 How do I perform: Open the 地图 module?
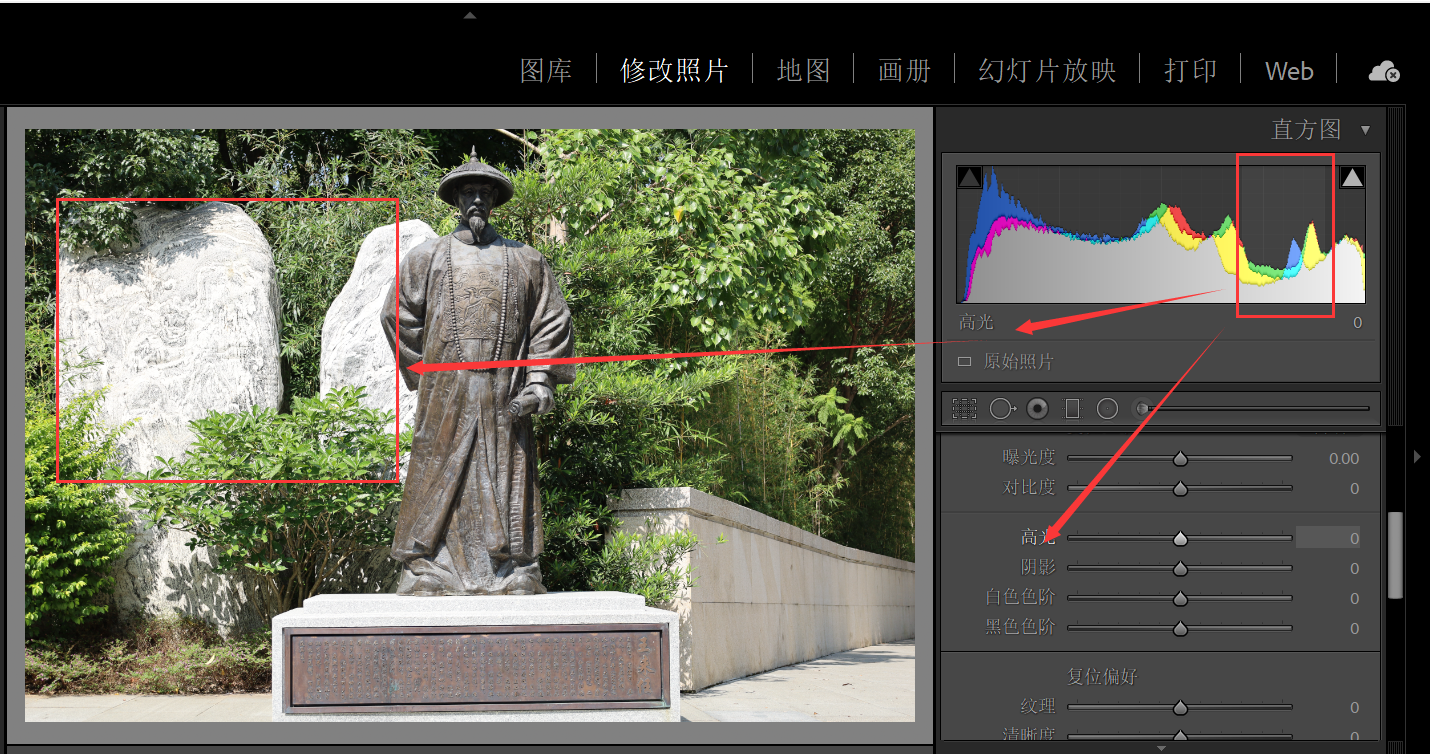pos(804,71)
